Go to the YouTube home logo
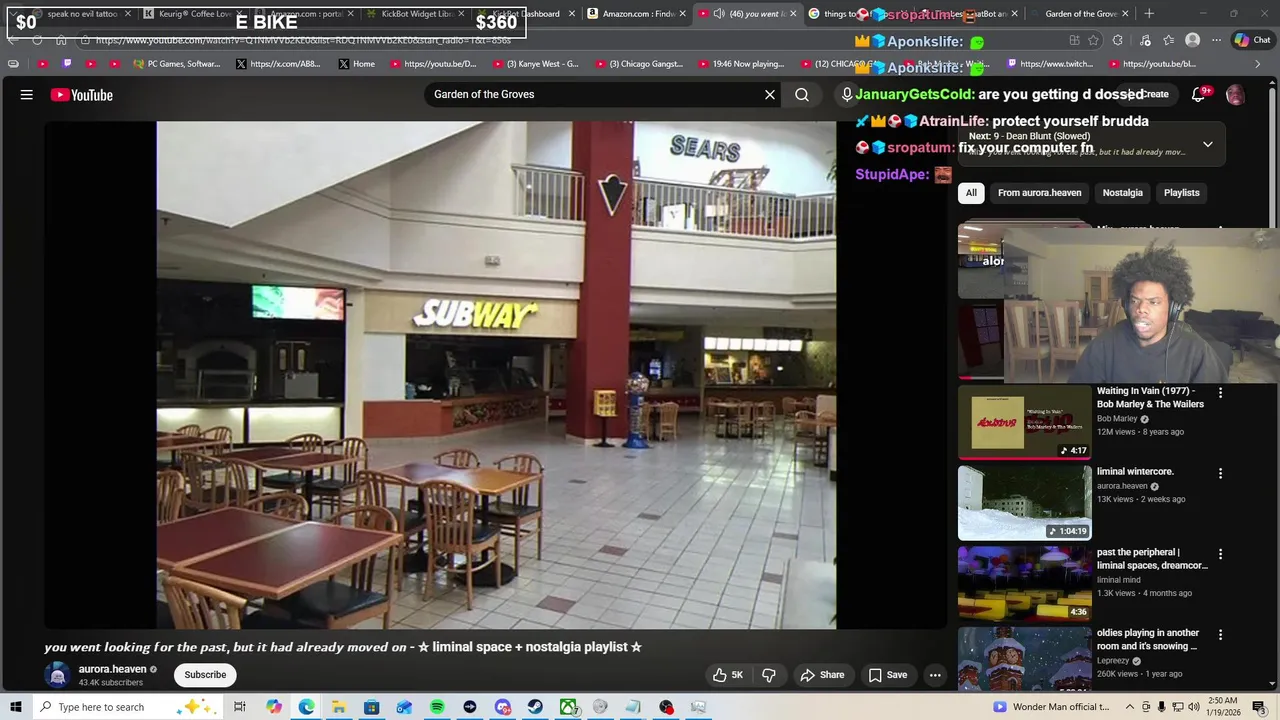 coord(82,95)
